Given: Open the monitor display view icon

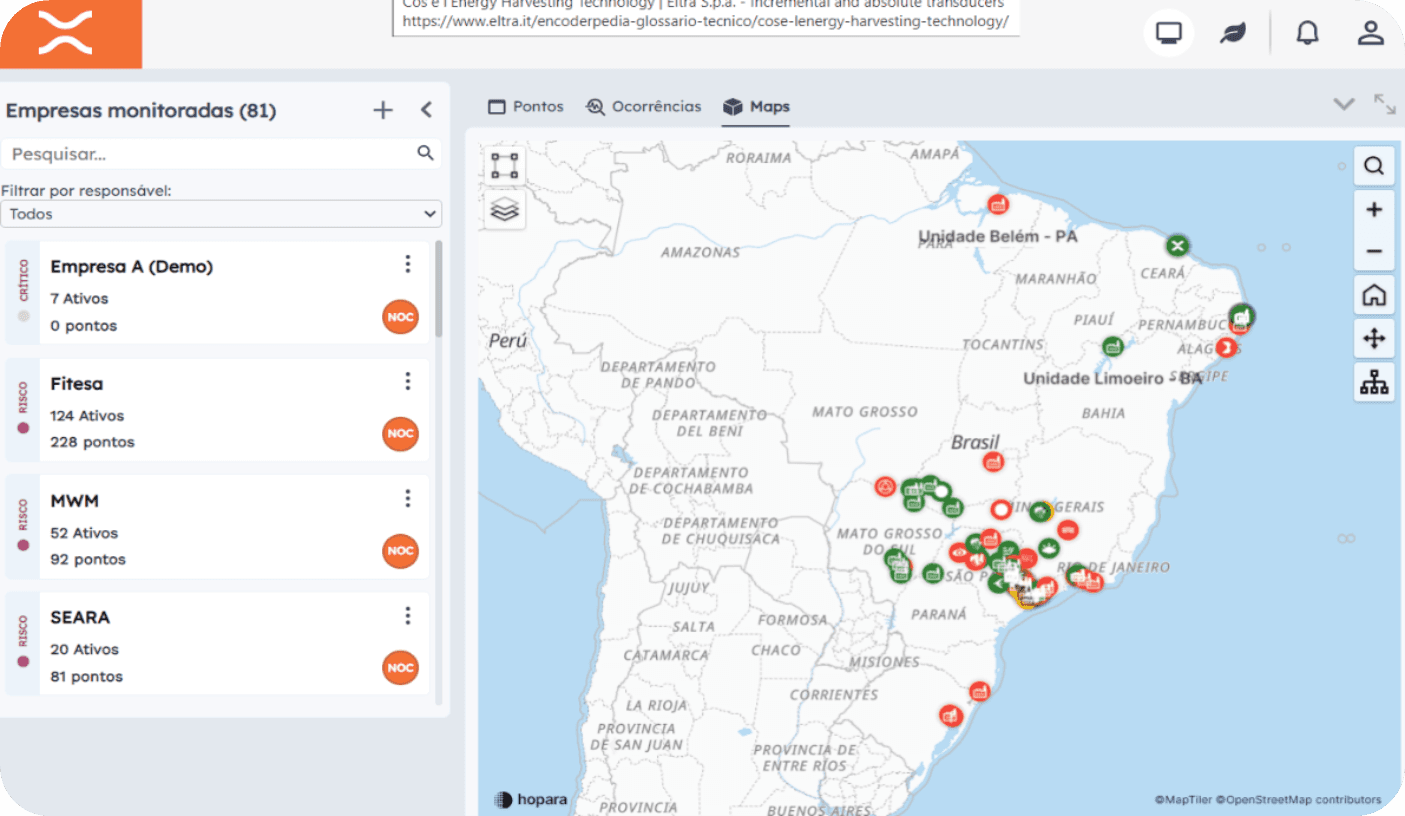Looking at the screenshot, I should (1168, 33).
